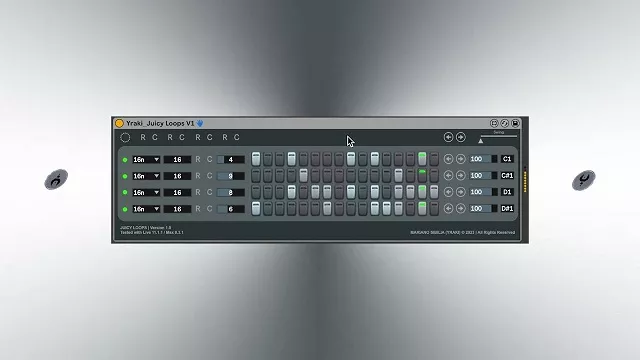Click the density slider showing 9
640x360 pixels.
(231, 176)
